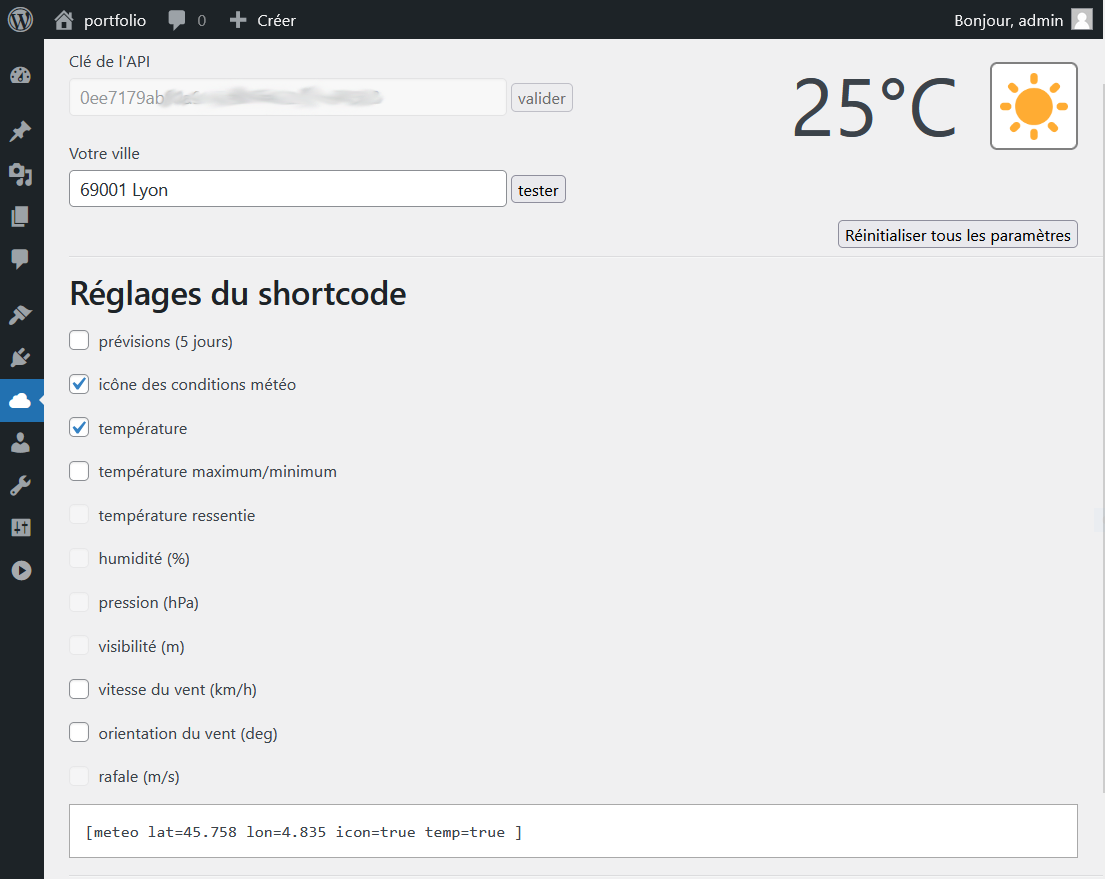Disable the température checkbox
Viewport: 1105px width, 879px height.
click(x=79, y=428)
